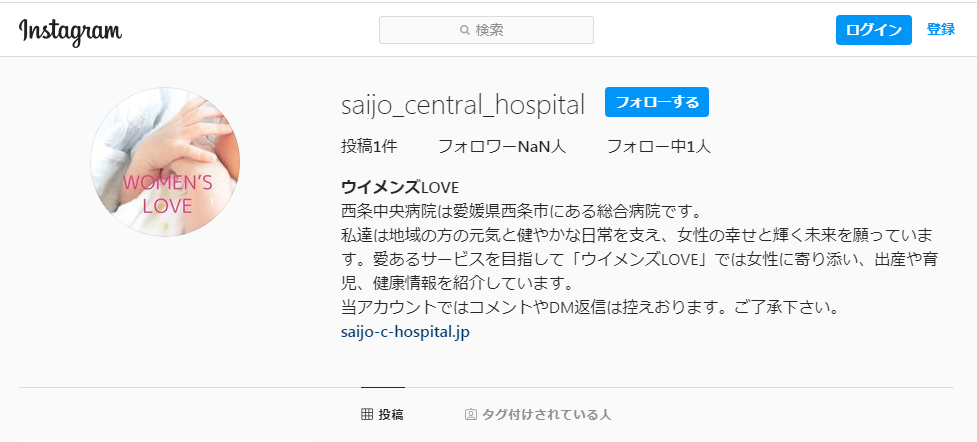Image resolution: width=977 pixels, height=442 pixels.
Task: Click the 投稿1件 post count
Action: 369,147
